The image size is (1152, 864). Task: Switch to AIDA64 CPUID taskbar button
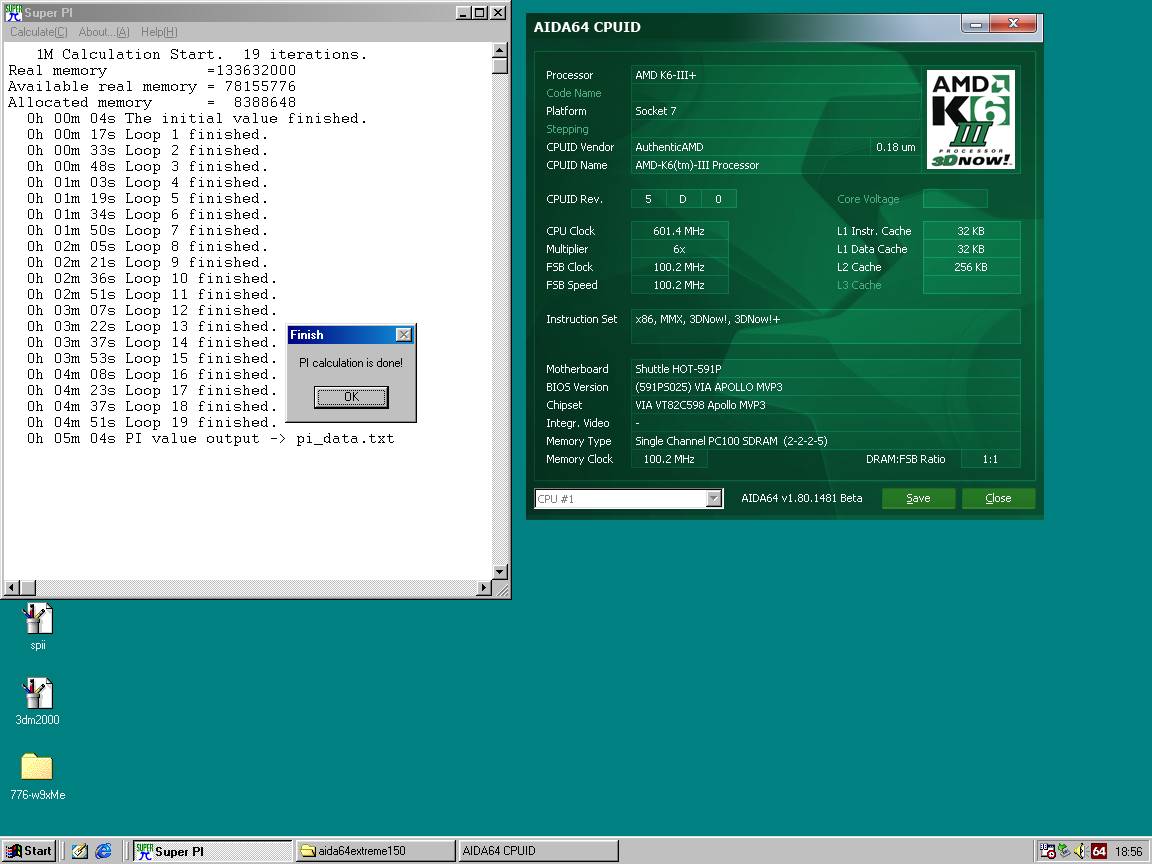coord(537,851)
